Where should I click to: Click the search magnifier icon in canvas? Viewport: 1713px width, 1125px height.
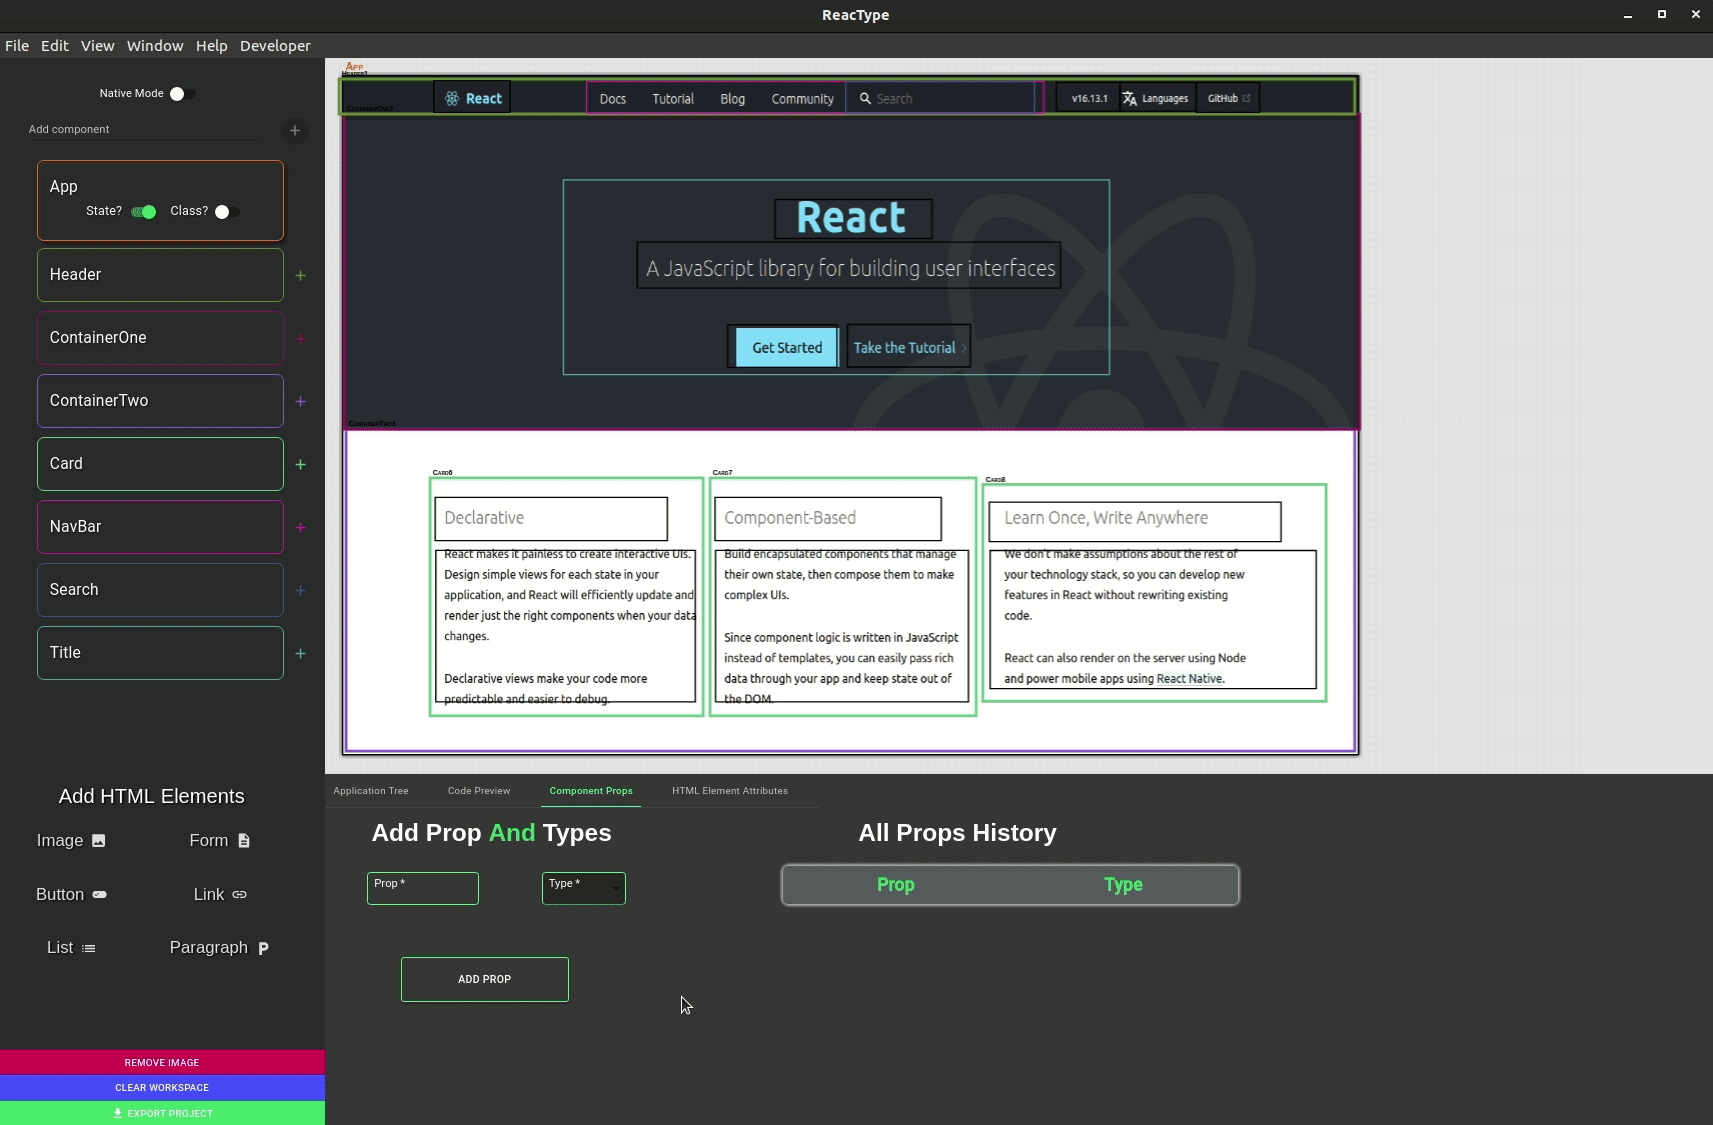[865, 98]
